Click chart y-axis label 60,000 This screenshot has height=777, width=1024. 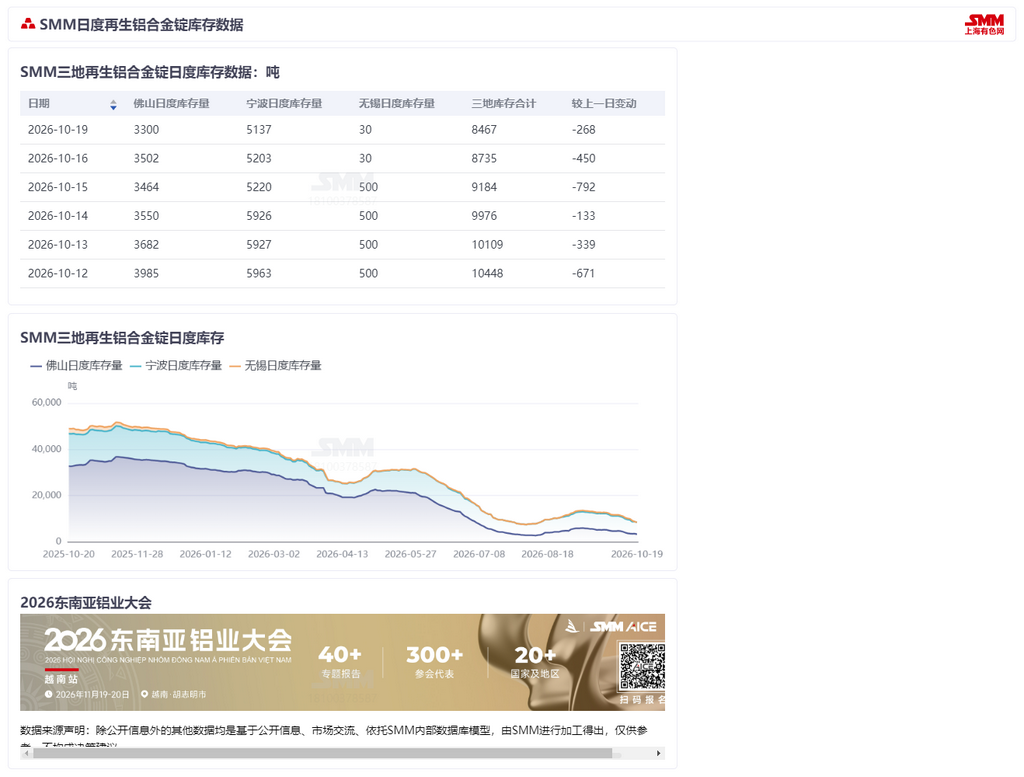(46, 403)
